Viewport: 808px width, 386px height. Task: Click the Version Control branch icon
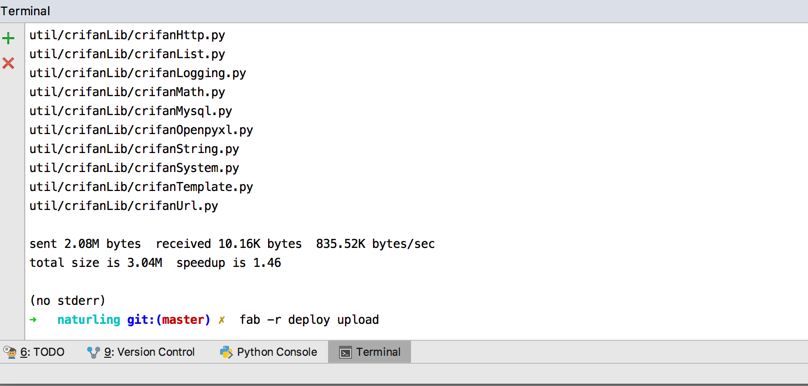coord(93,353)
